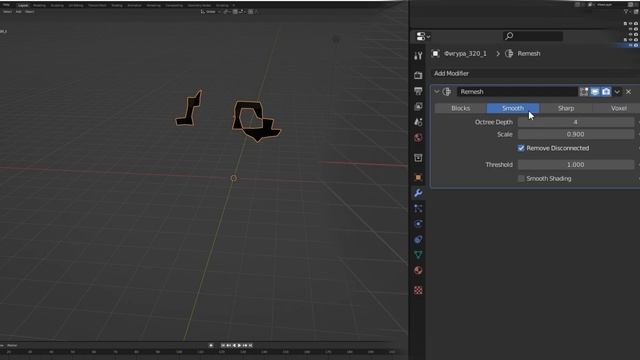Select the left shape in the viewport
Viewport: 640px width, 360px height.
(x=189, y=109)
